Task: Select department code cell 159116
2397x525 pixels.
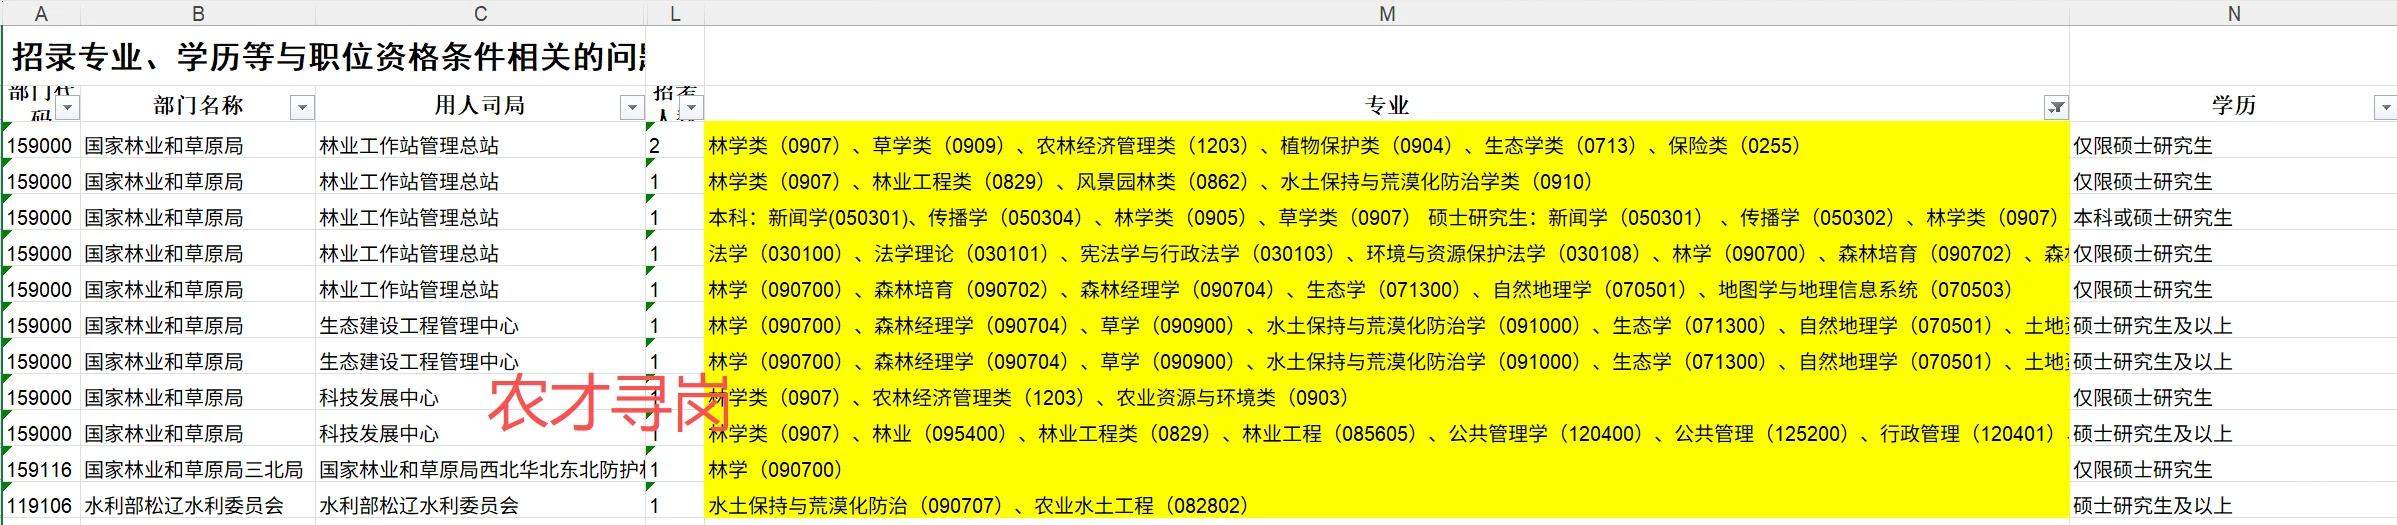Action: coord(41,469)
